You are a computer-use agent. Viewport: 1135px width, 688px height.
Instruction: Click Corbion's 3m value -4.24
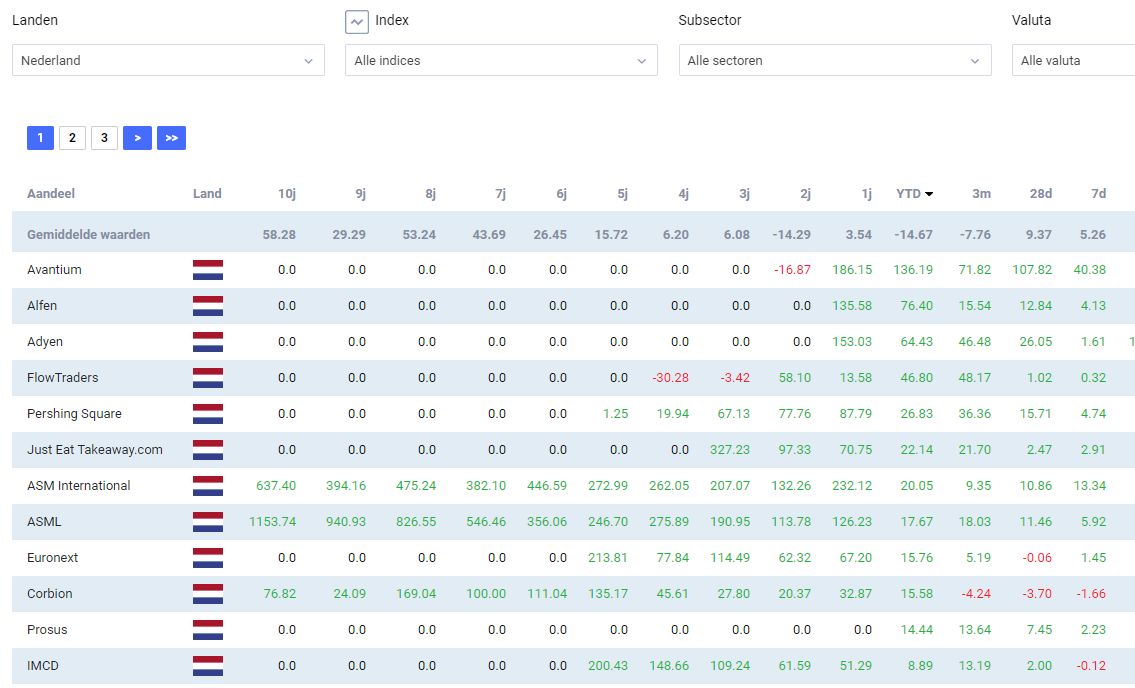coord(976,593)
